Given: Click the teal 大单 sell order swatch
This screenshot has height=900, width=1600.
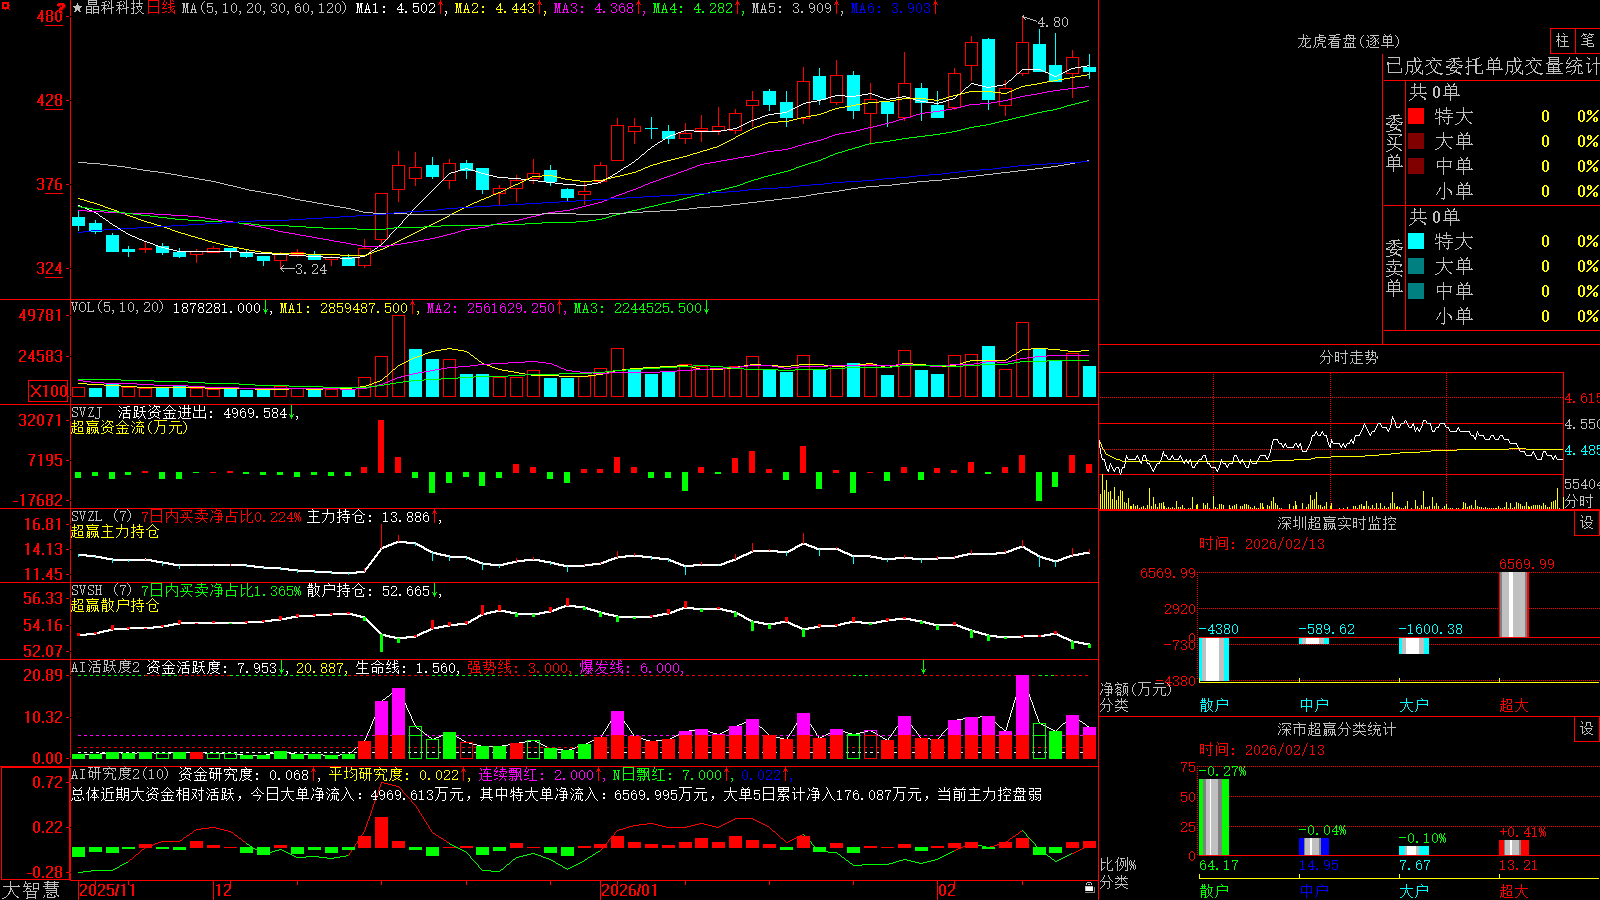Looking at the screenshot, I should click(x=1416, y=266).
